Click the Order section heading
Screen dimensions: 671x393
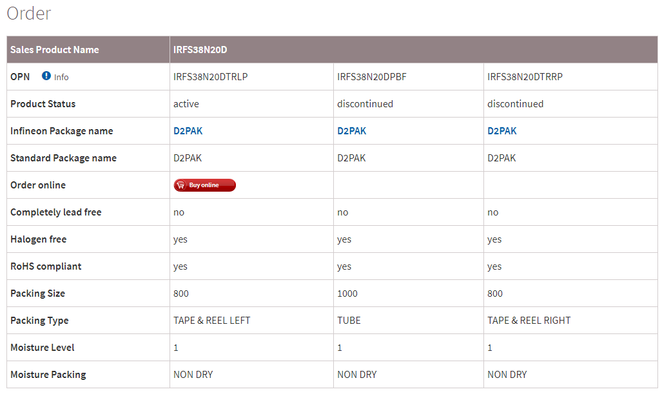coord(29,14)
